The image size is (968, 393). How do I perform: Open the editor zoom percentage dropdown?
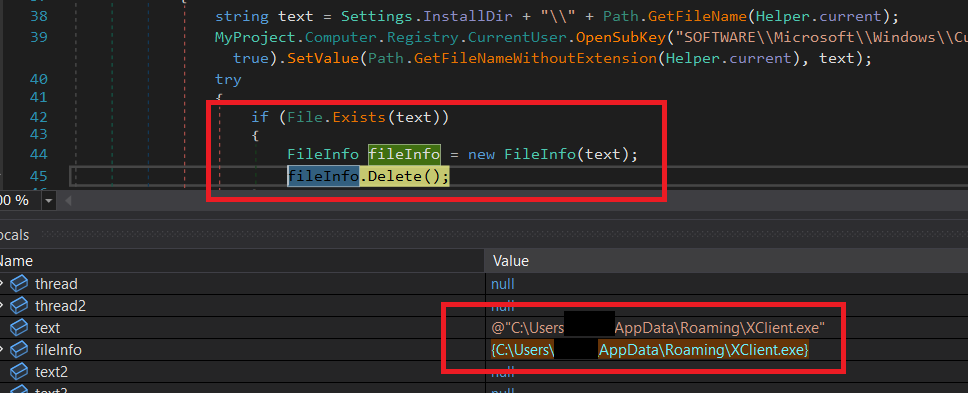click(x=48, y=201)
